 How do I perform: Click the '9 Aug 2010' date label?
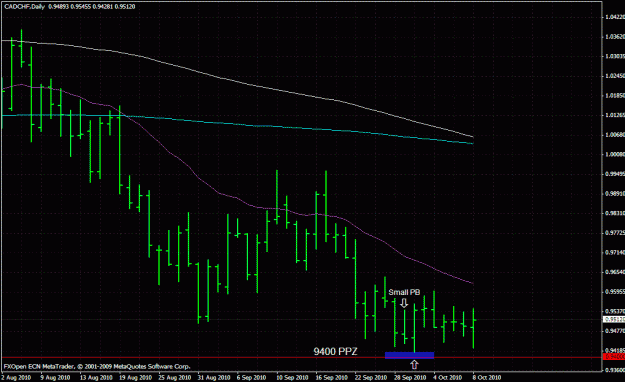coord(55,377)
